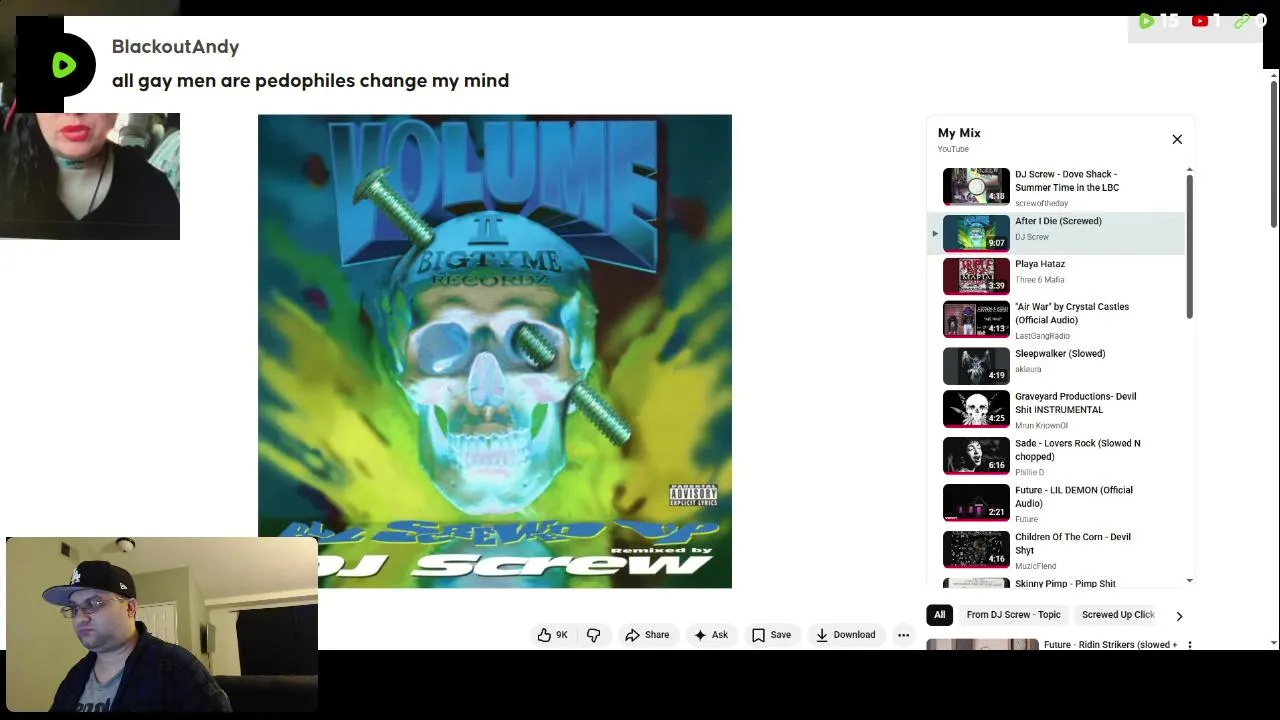The height and width of the screenshot is (720, 1280).
Task: Open the three-dot more actions menu
Action: coord(903,635)
